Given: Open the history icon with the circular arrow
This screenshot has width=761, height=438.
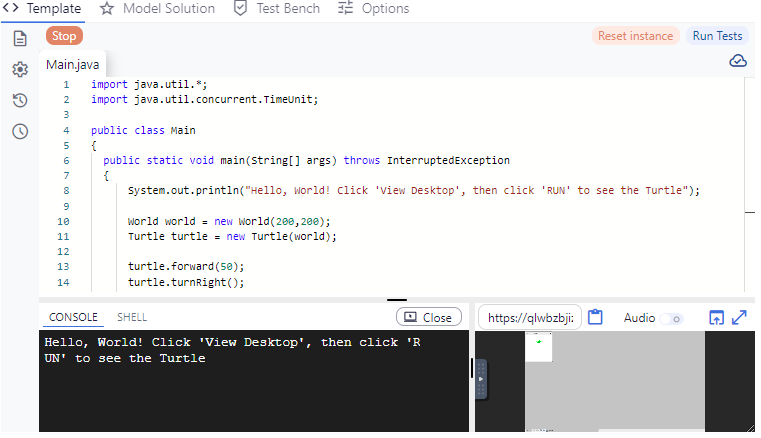Looking at the screenshot, I should [x=19, y=100].
